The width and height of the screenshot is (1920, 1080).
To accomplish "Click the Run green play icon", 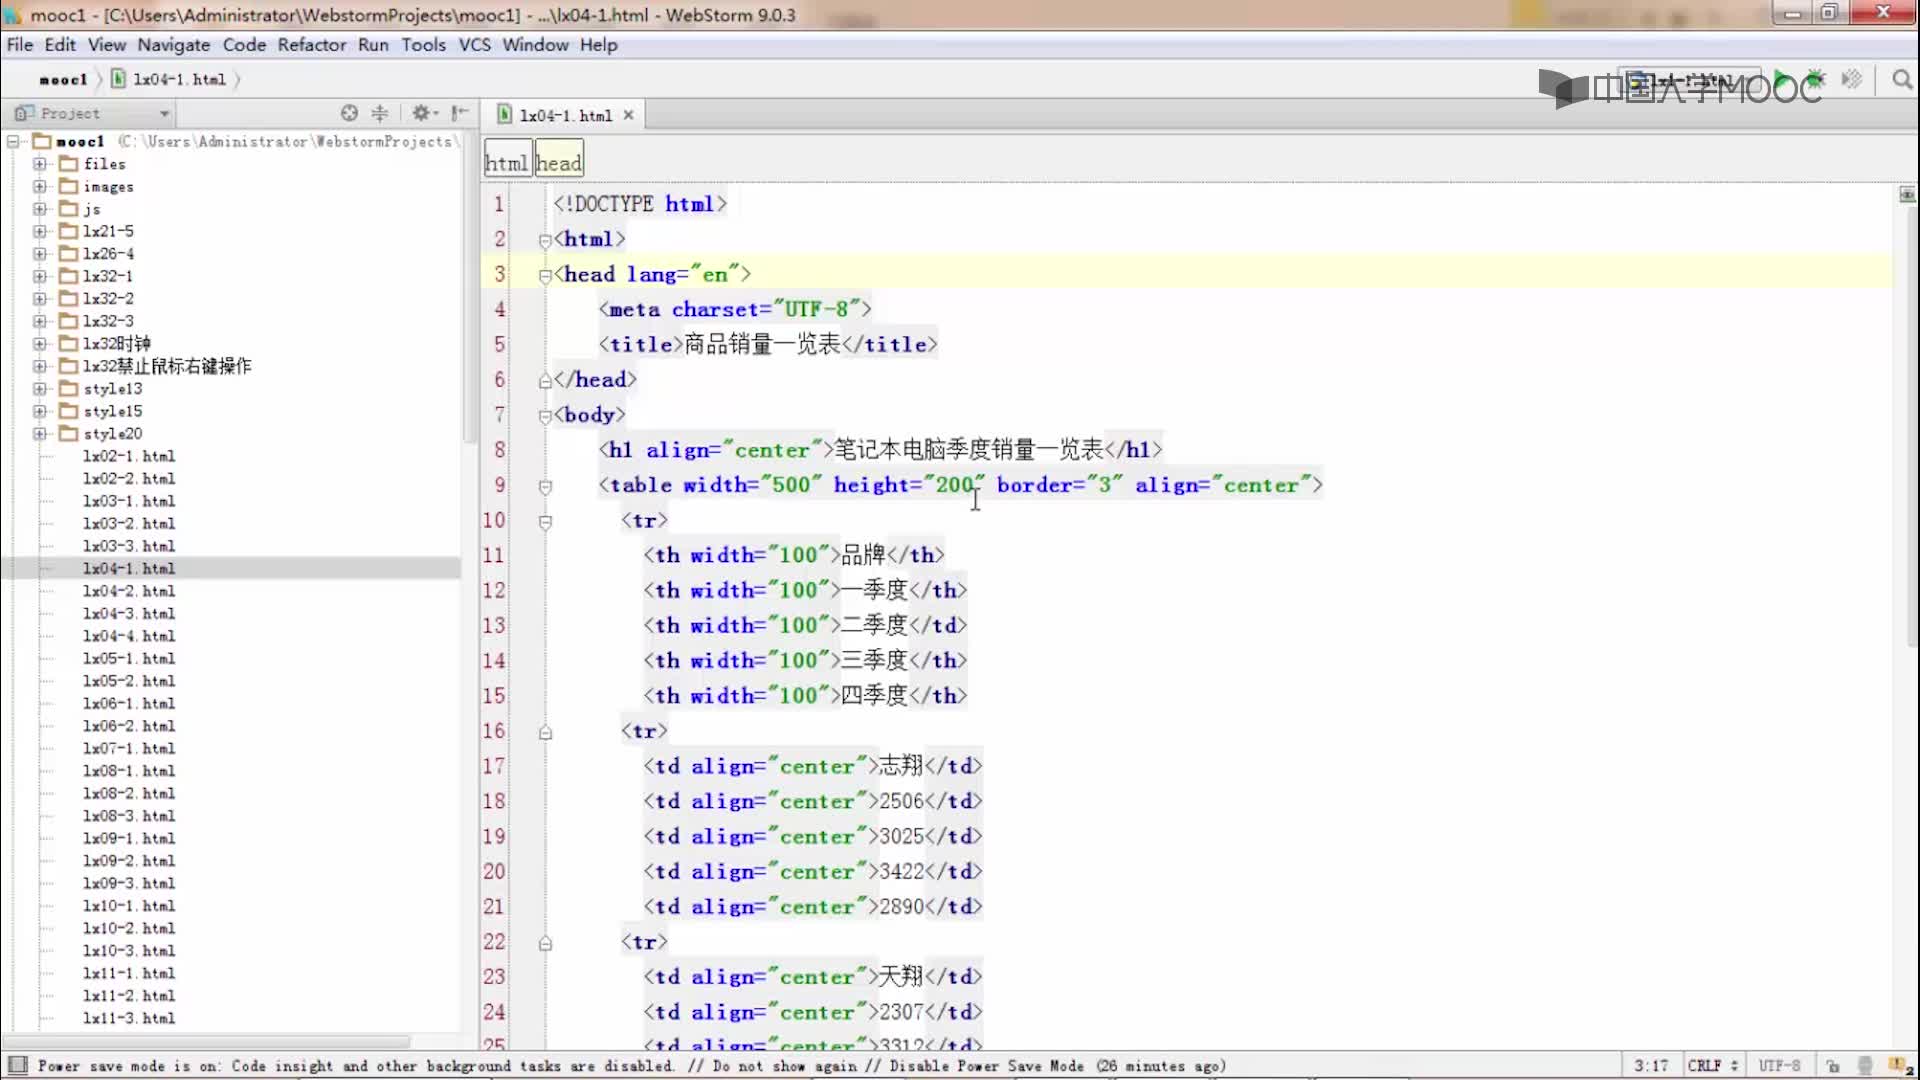I will pyautogui.click(x=1781, y=79).
